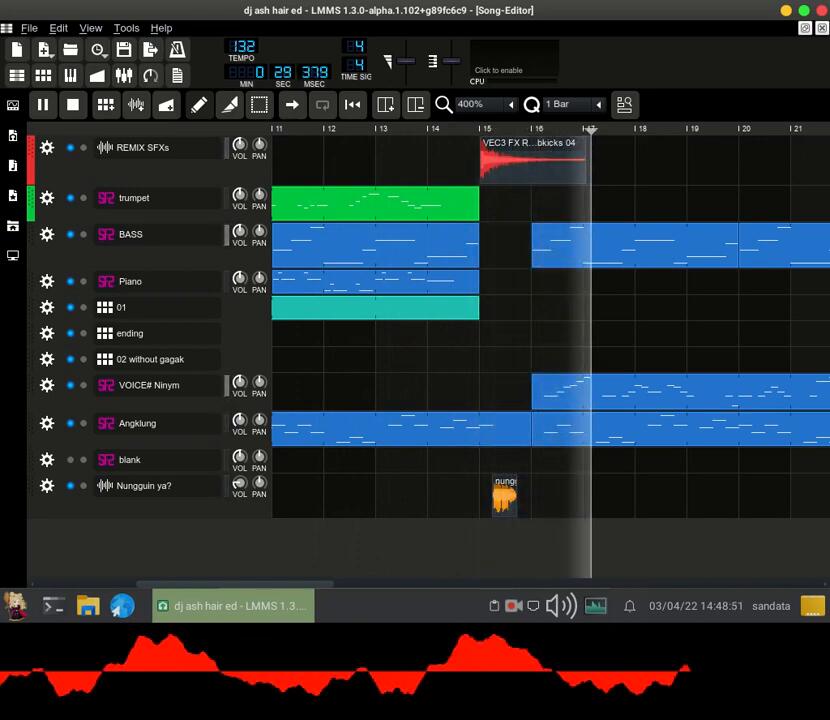830x720 pixels.
Task: Click the REMIX SFXs volume knob
Action: tap(239, 145)
